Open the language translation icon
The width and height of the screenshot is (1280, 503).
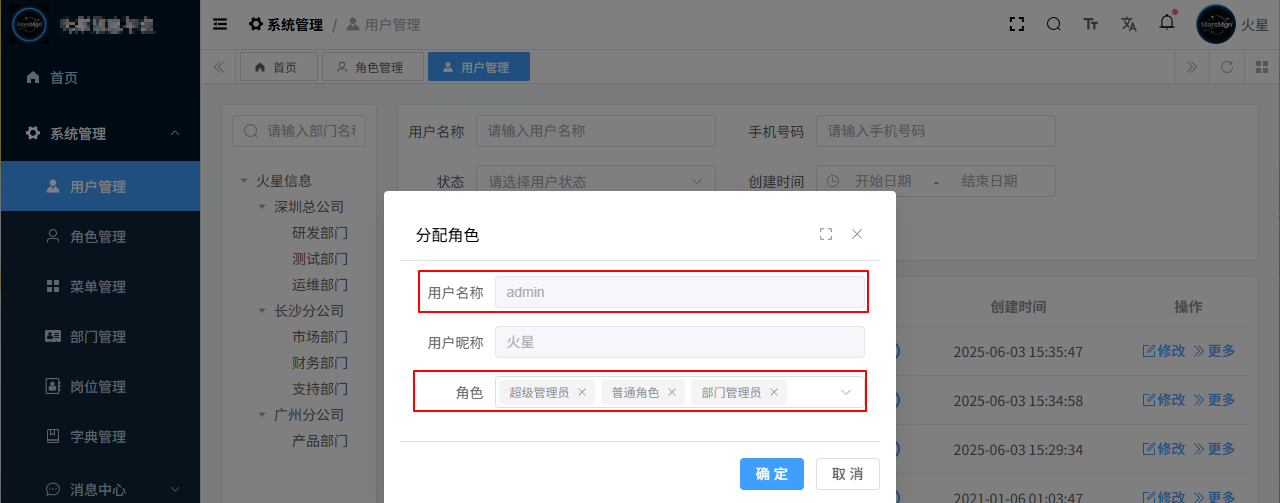tap(1129, 24)
